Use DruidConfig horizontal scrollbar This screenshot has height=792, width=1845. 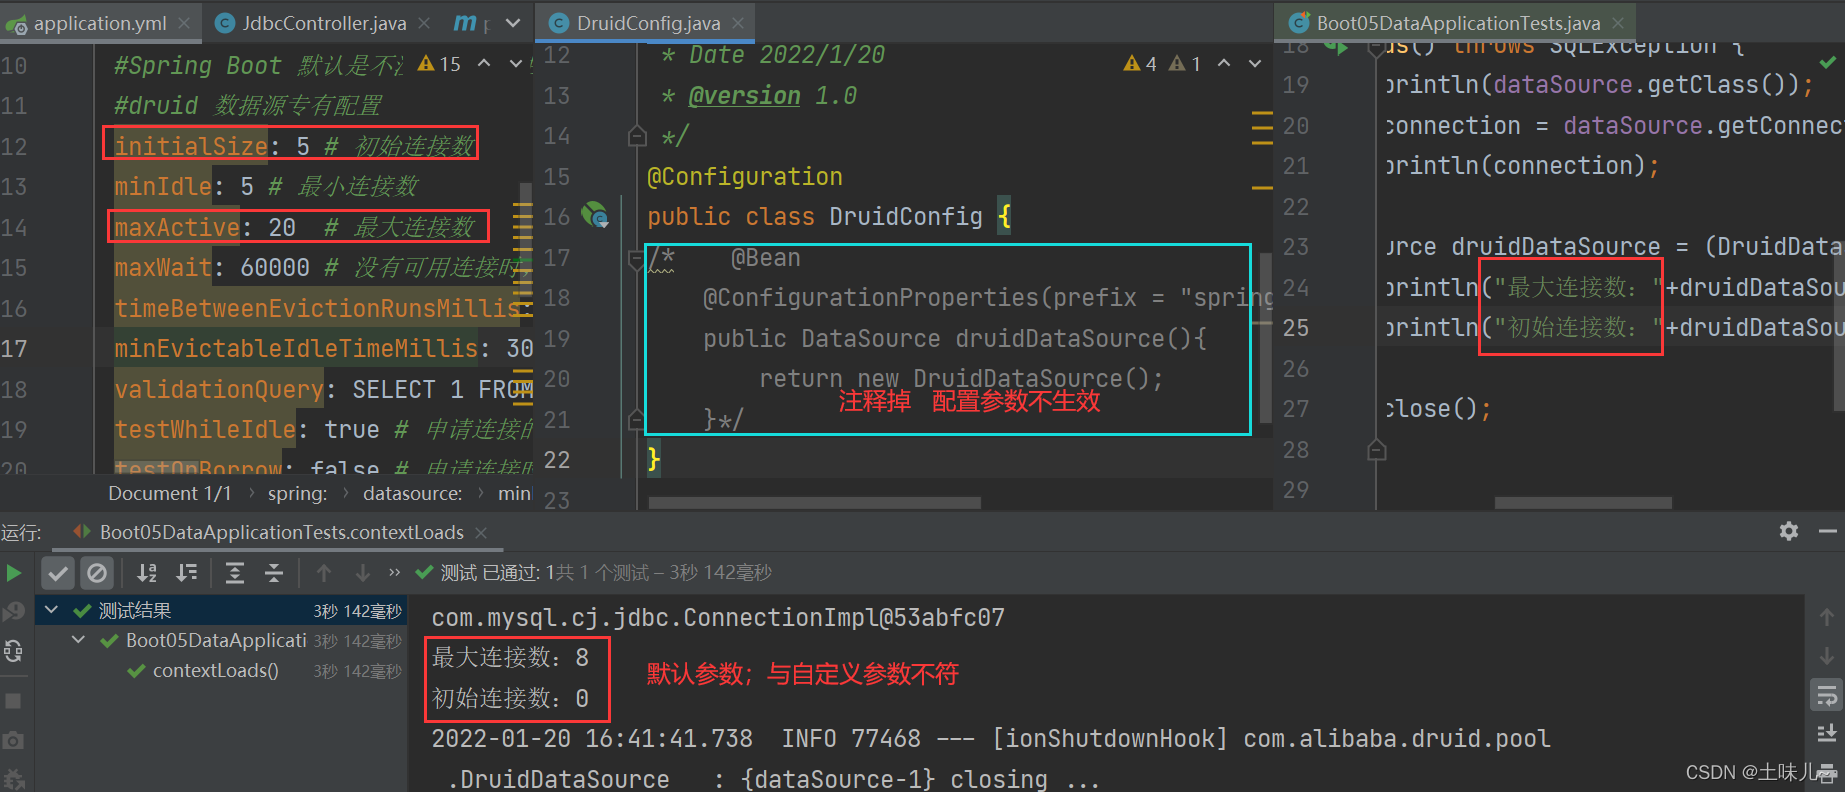815,503
